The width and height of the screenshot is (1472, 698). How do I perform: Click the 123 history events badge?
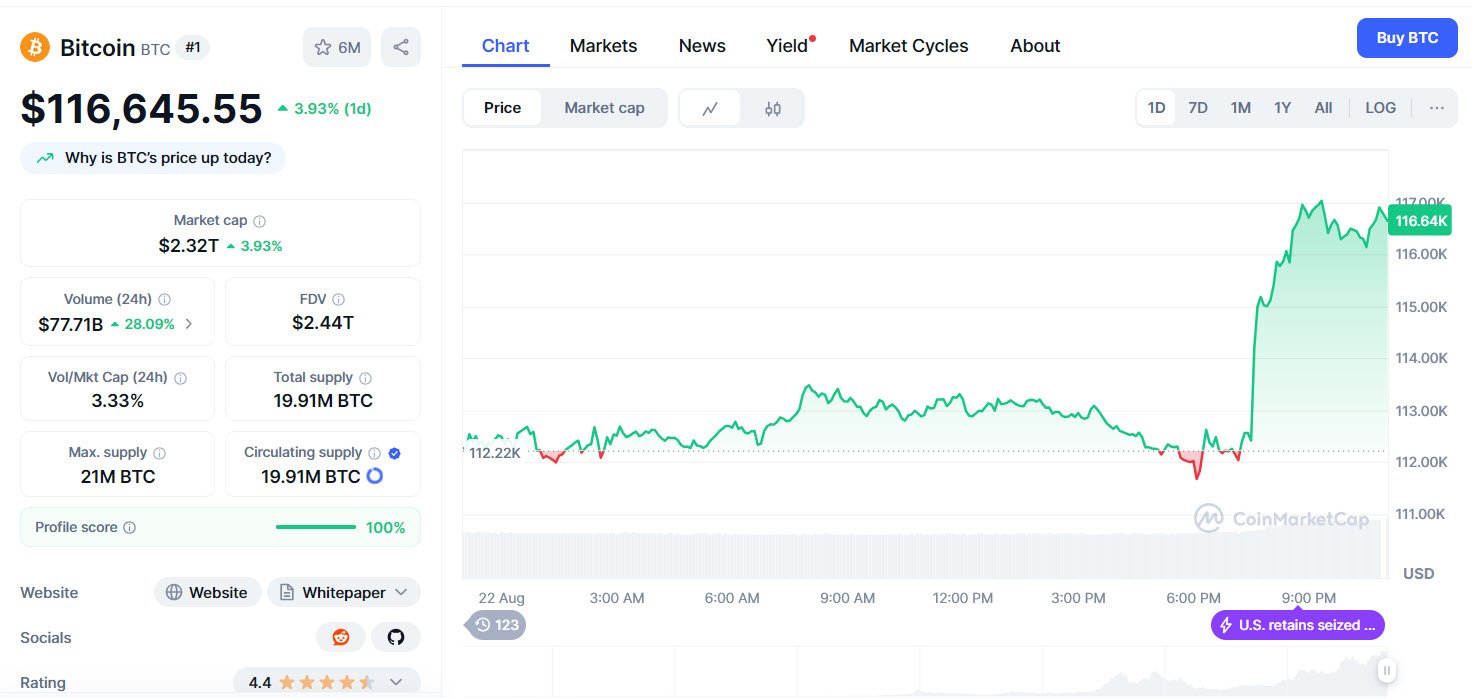(x=497, y=625)
